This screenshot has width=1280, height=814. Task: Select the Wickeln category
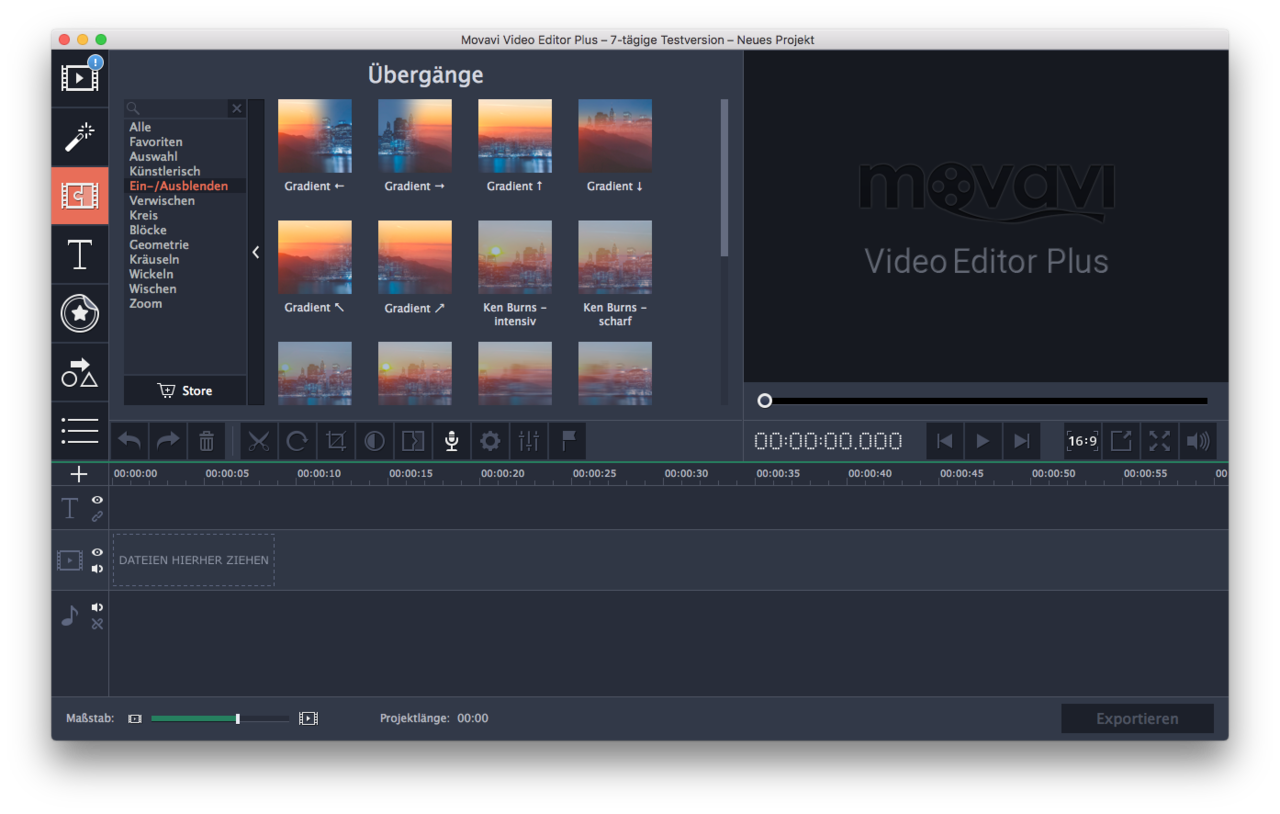click(x=151, y=274)
